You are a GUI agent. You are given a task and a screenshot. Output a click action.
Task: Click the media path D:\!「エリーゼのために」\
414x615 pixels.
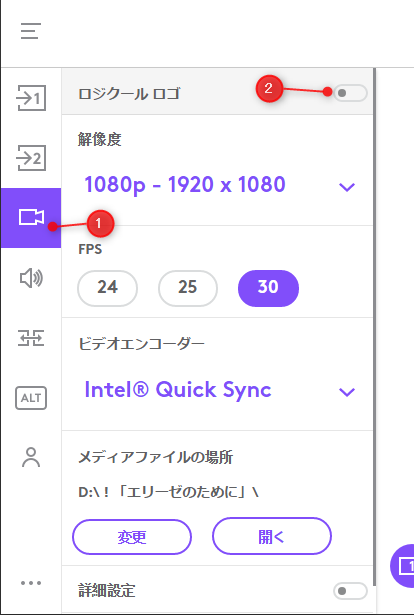pos(168,492)
